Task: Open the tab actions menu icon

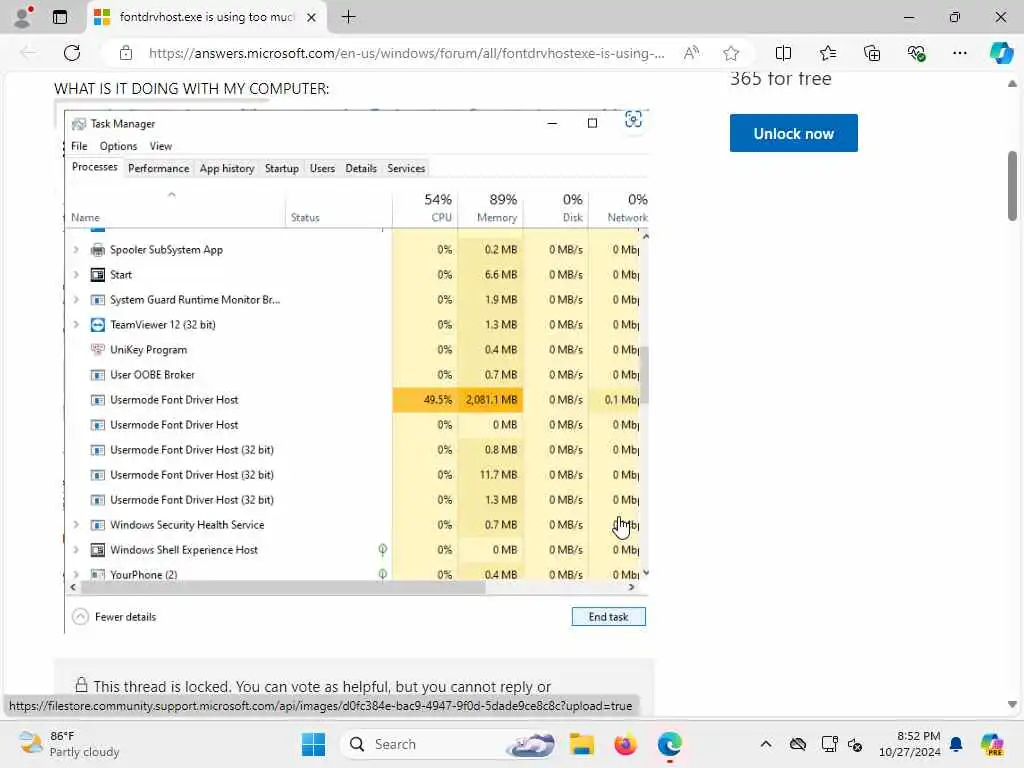Action: [x=60, y=17]
